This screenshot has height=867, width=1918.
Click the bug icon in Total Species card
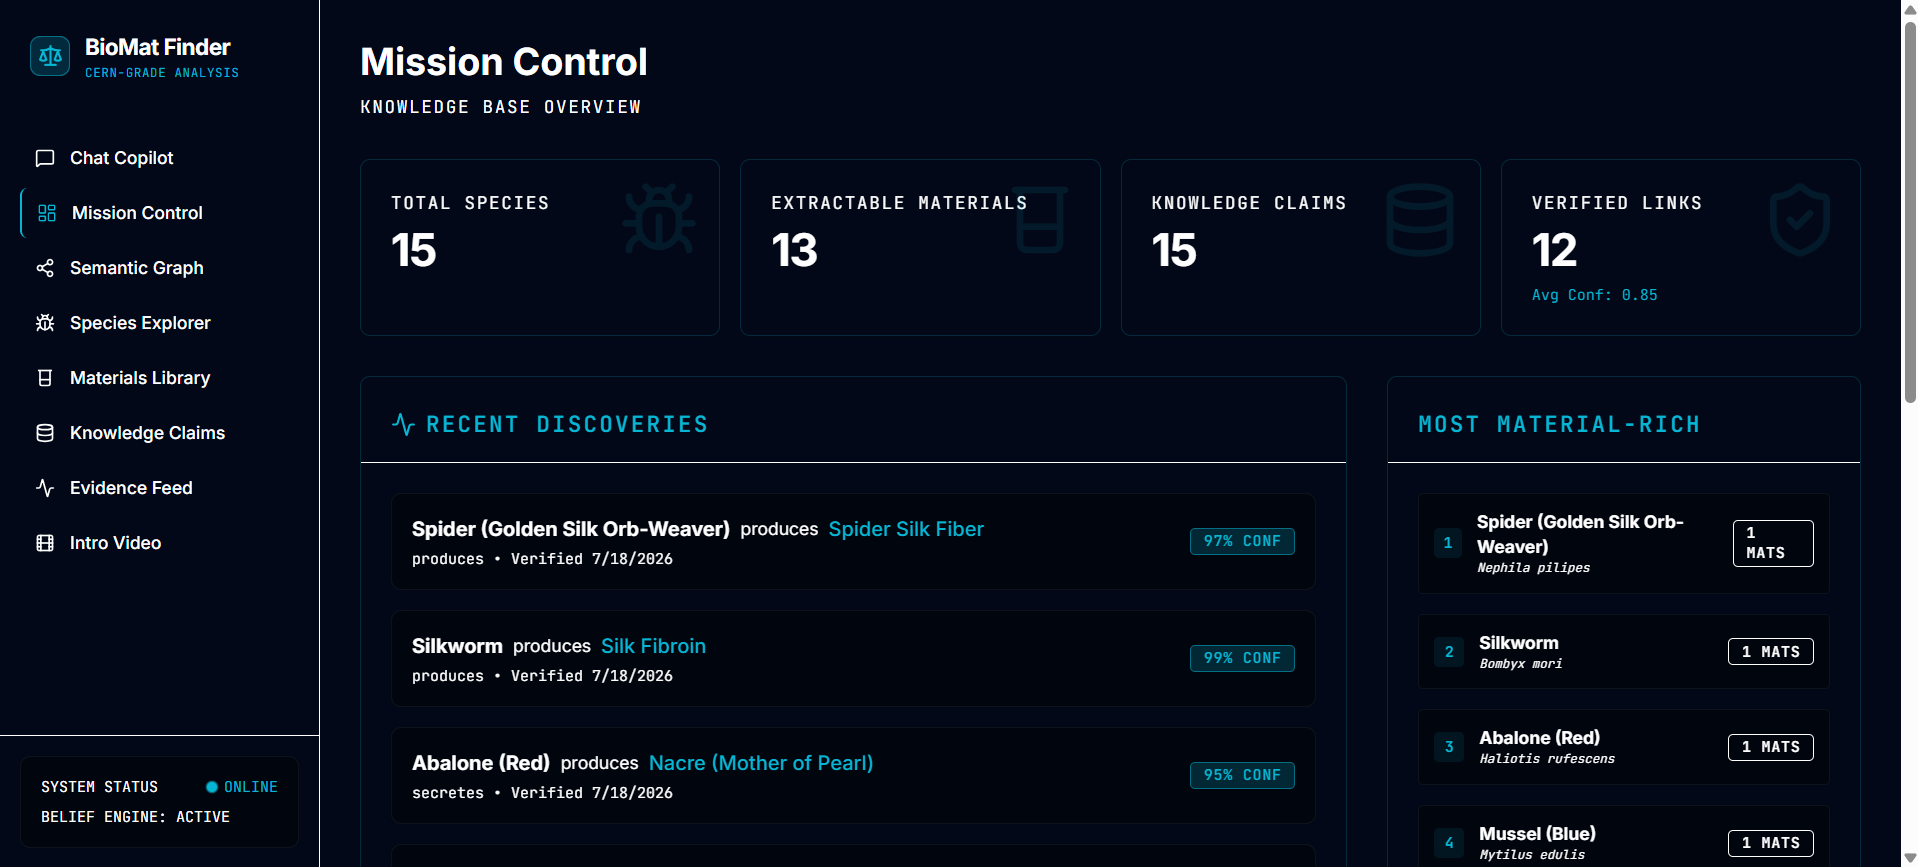pos(658,219)
